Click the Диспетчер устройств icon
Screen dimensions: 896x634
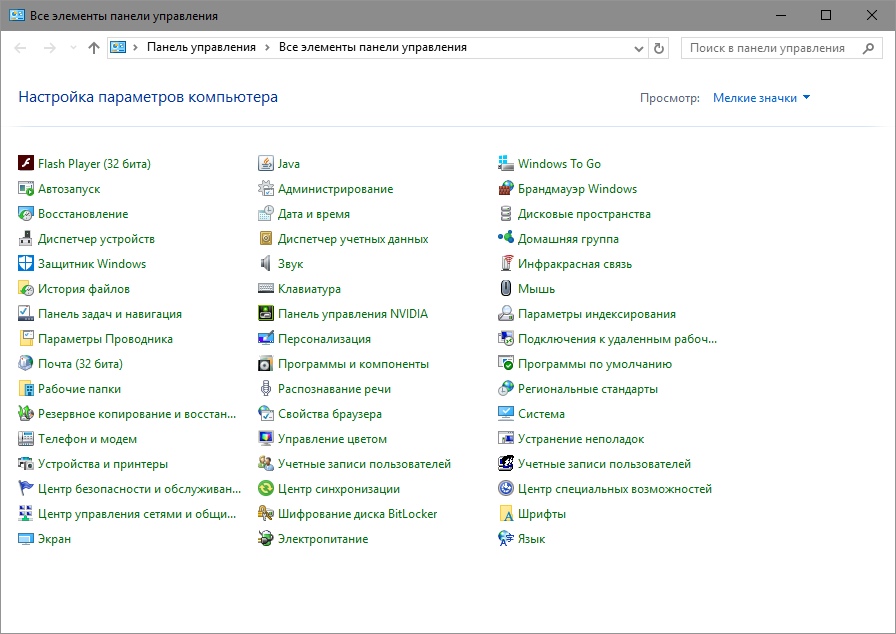pos(26,239)
